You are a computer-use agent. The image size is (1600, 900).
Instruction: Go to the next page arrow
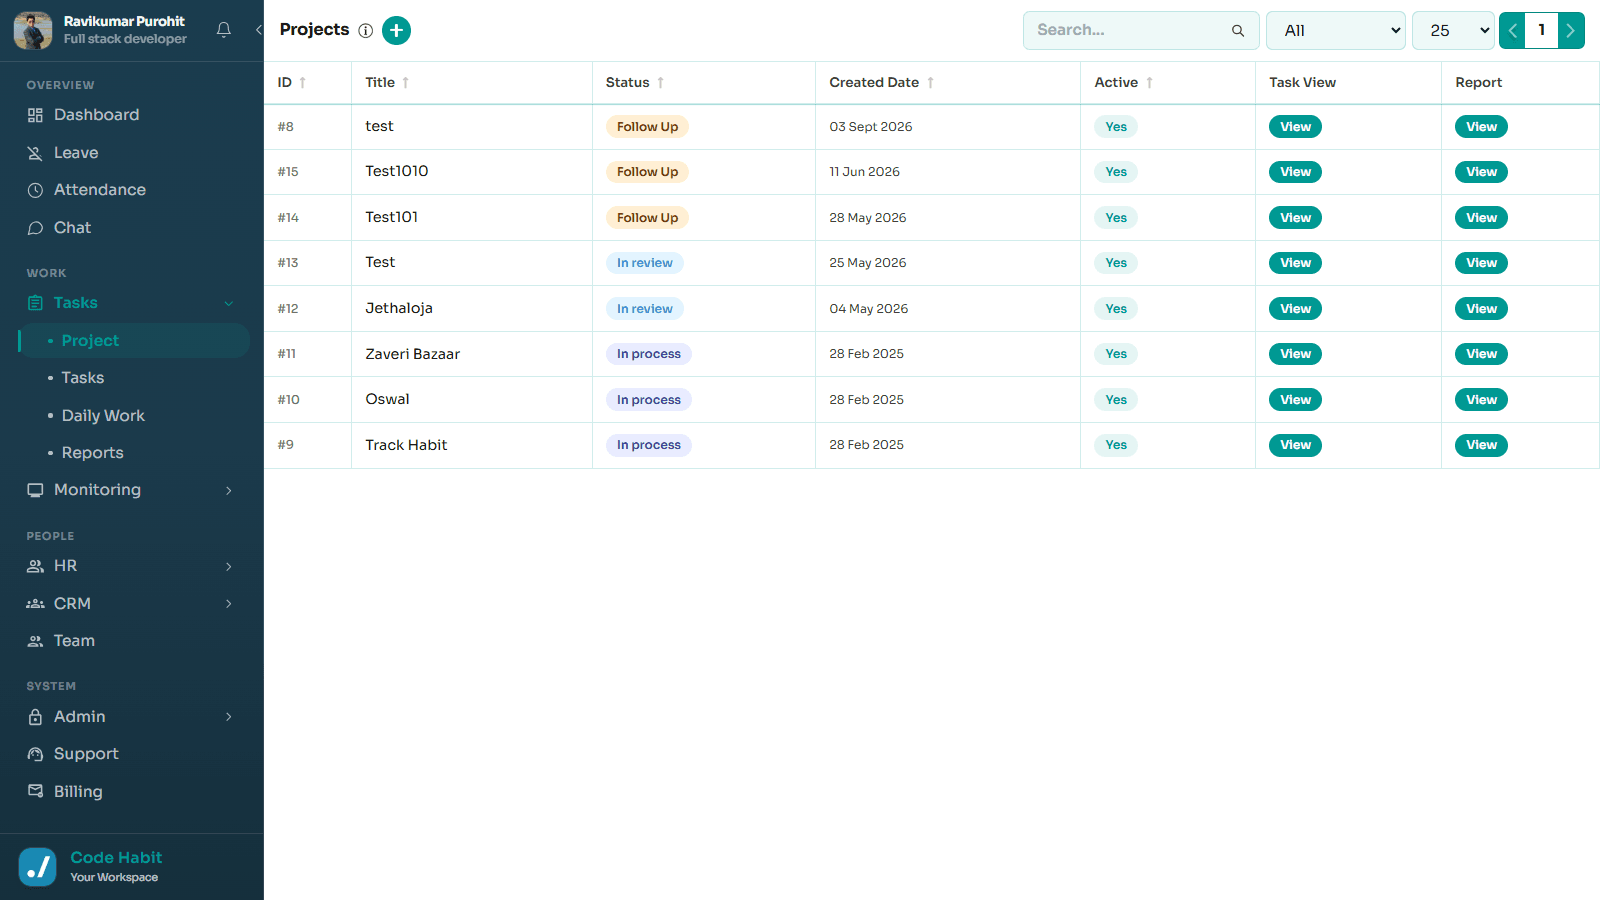click(1571, 30)
